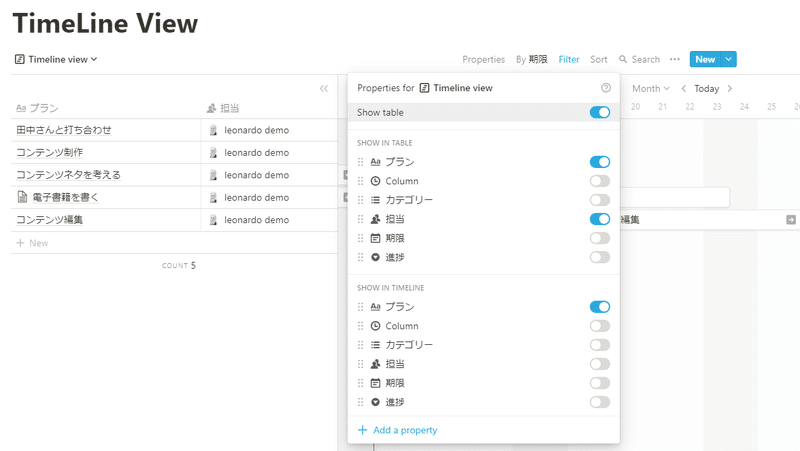Screen dimensions: 800x451
Task: Click page icon beside 電子書籍を書く
Action: [x=22, y=197]
